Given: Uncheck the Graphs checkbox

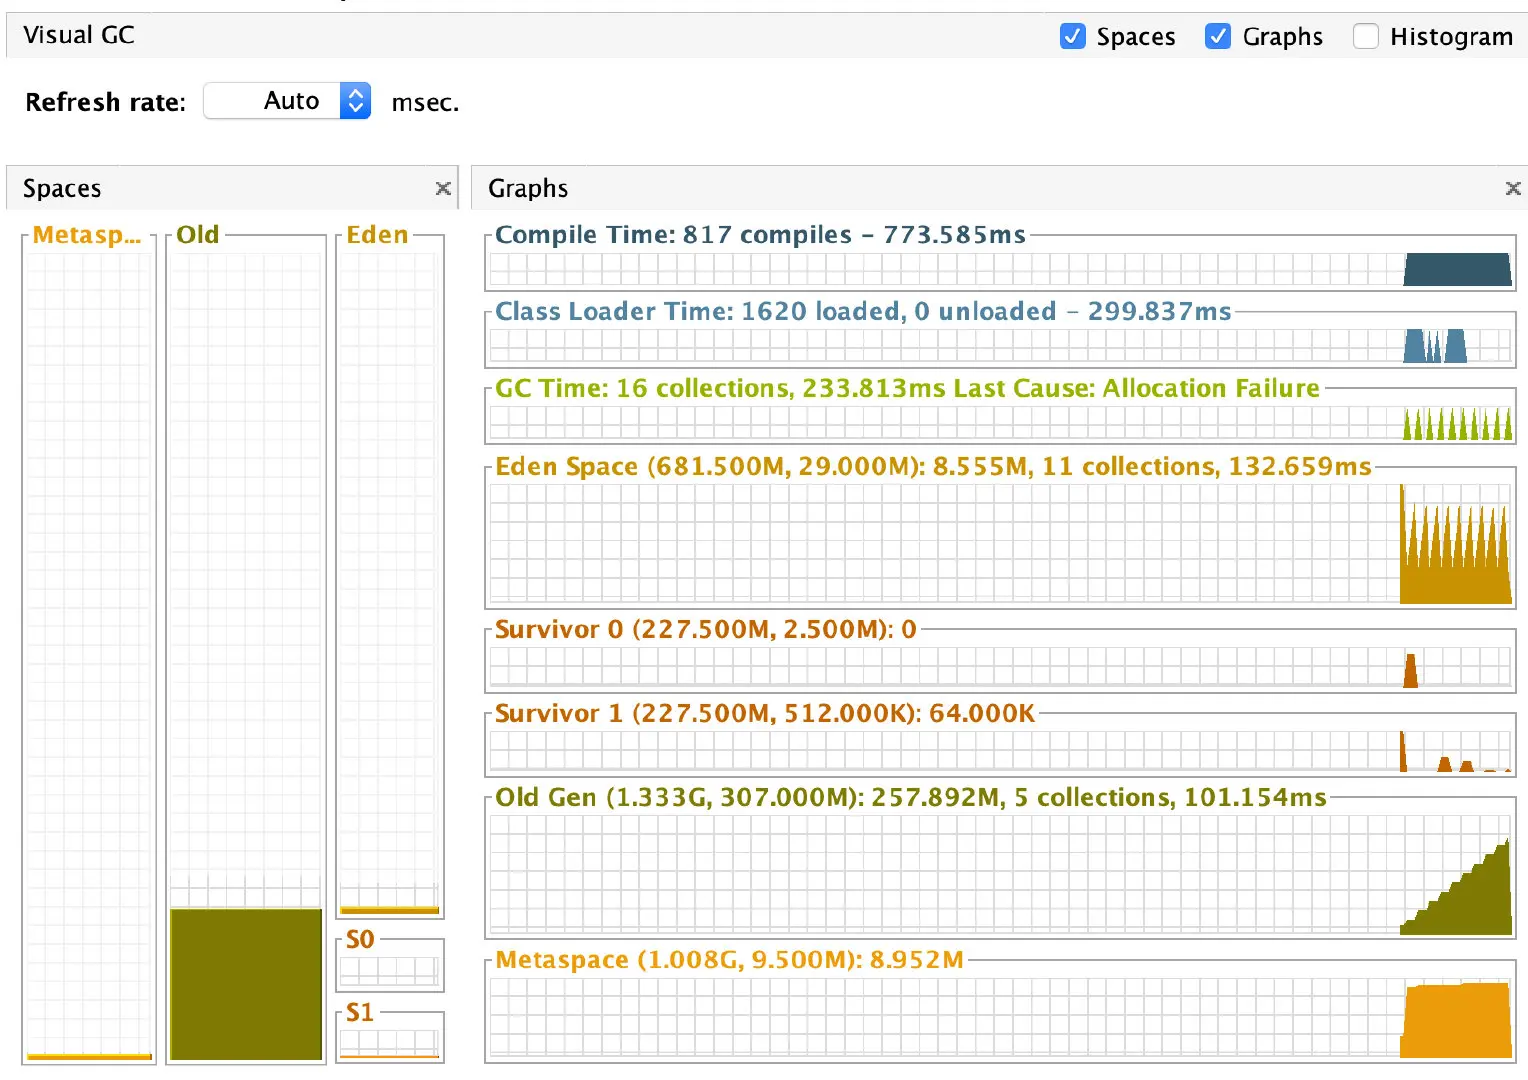Looking at the screenshot, I should click(x=1218, y=36).
